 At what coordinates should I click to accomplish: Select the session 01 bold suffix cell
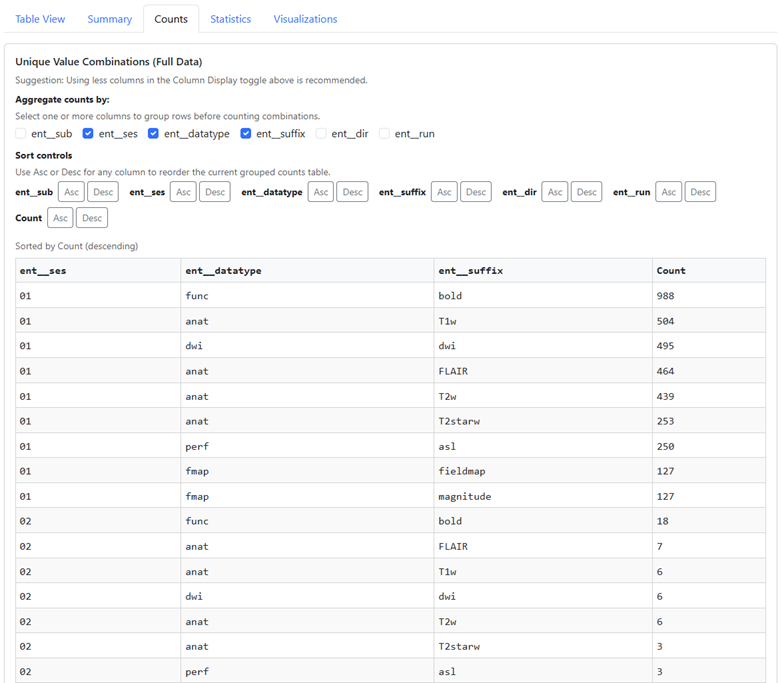543,295
